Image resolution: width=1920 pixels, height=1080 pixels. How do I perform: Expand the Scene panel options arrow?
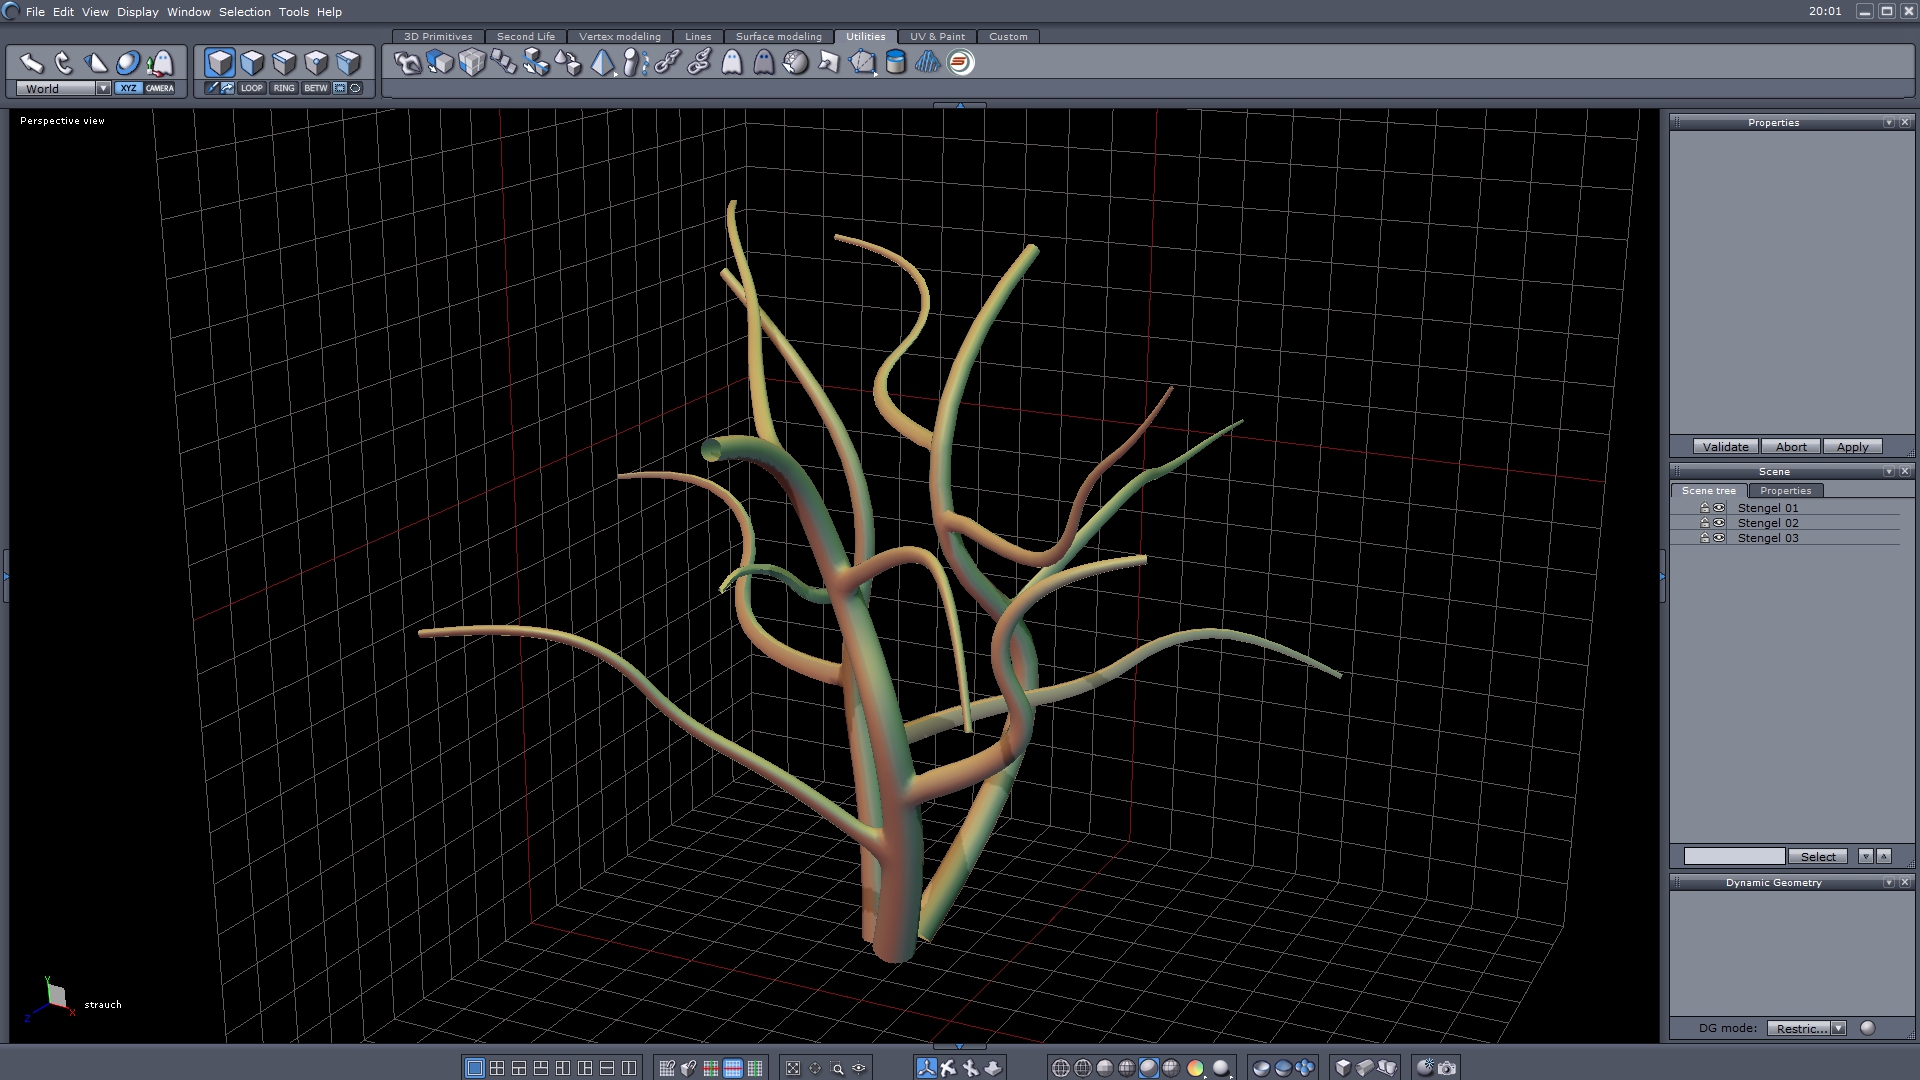pyautogui.click(x=1888, y=472)
